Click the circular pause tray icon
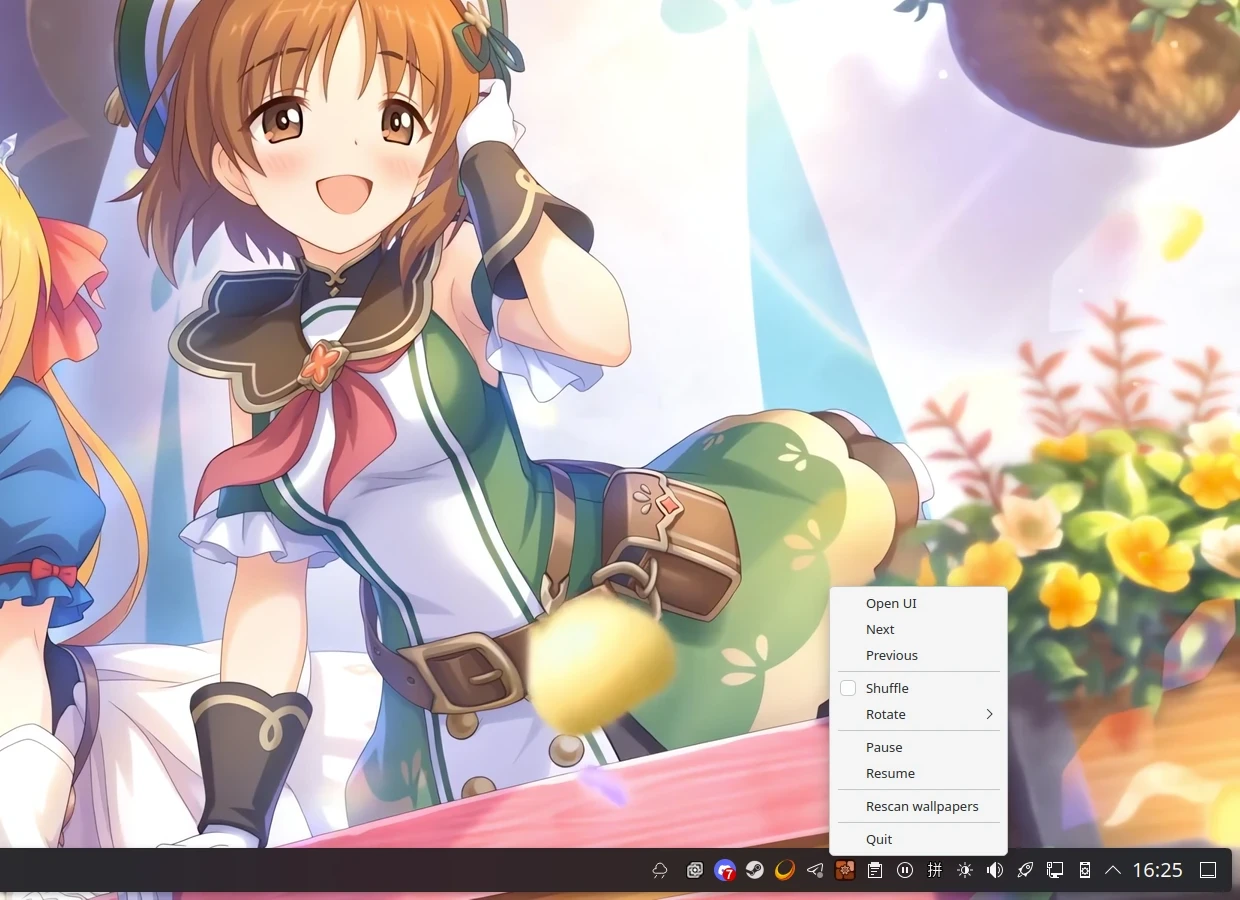The width and height of the screenshot is (1240, 900). tap(905, 871)
